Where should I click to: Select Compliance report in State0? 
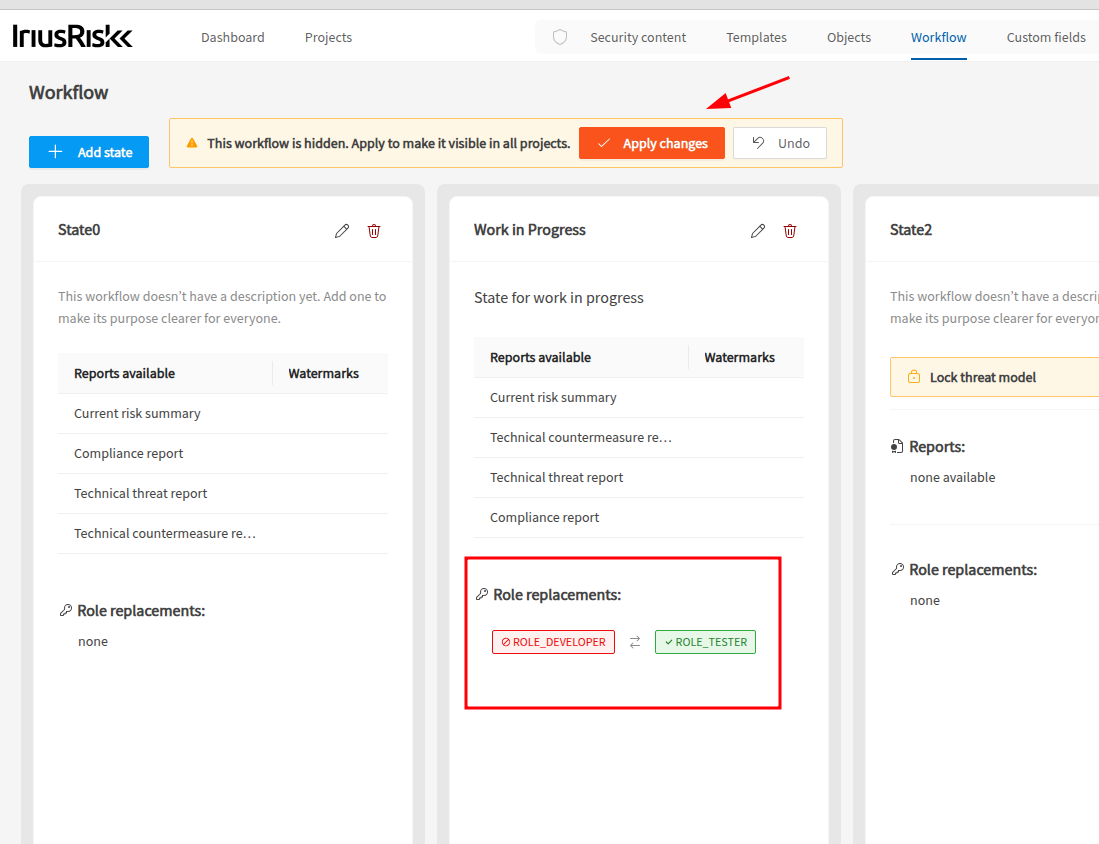223,454
